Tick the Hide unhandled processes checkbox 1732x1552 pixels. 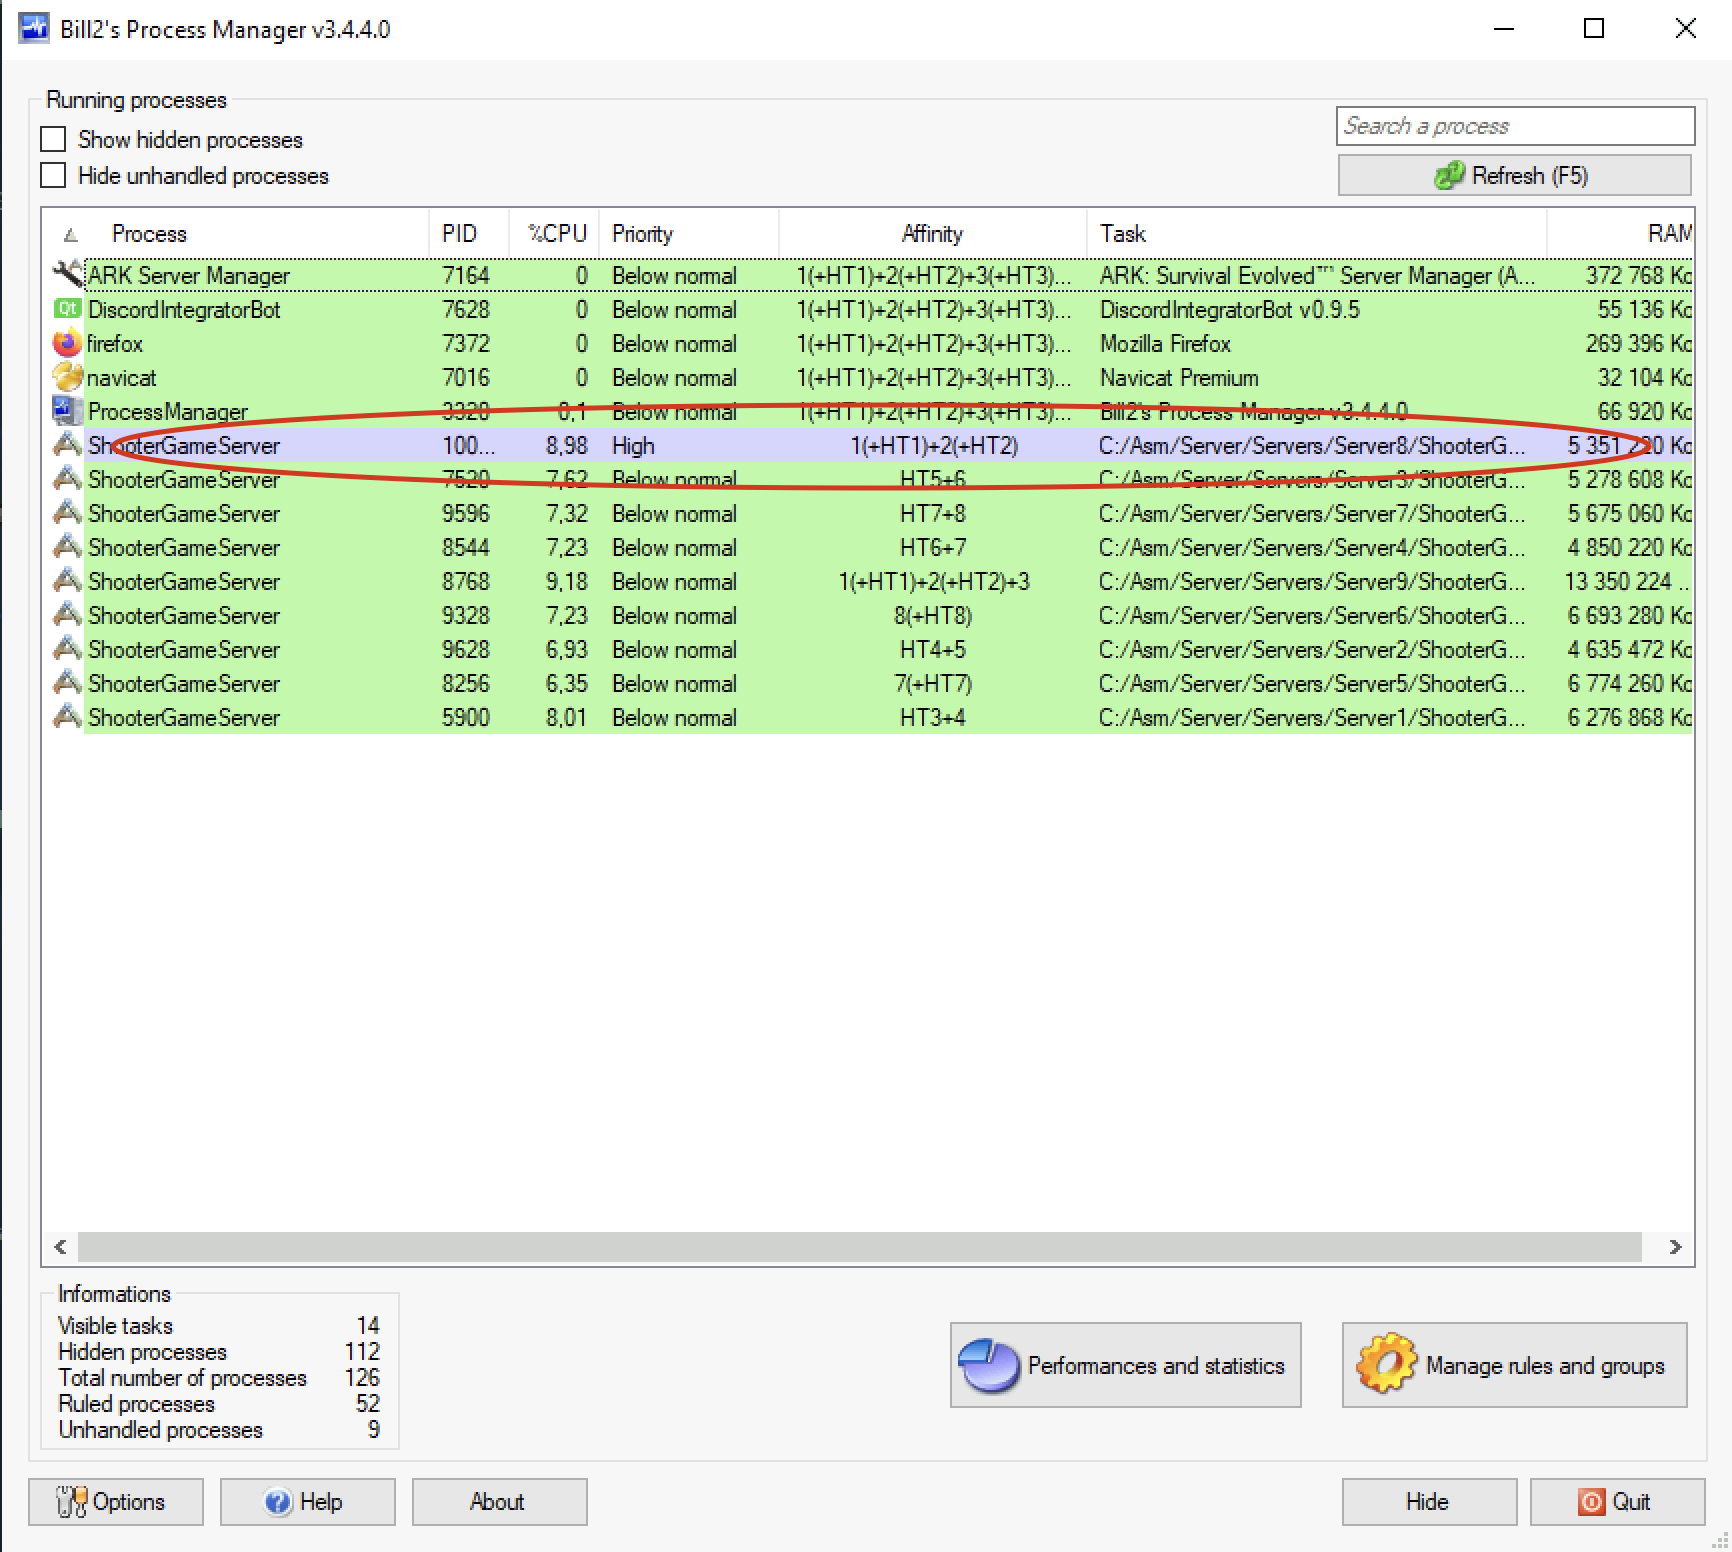[x=53, y=175]
